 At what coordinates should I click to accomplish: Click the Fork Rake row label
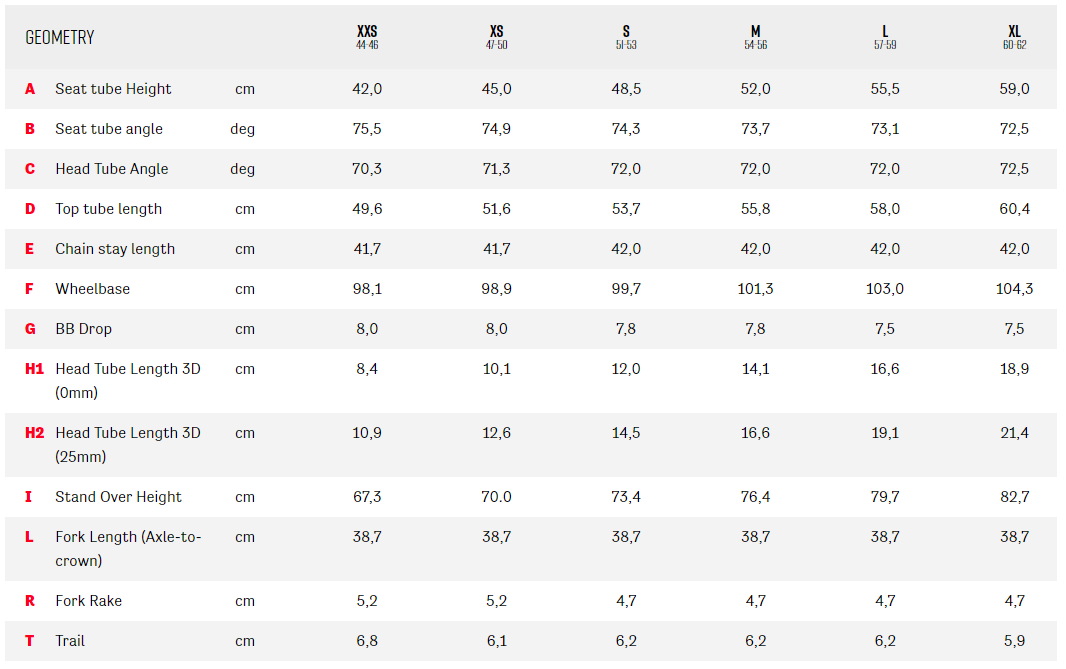(88, 601)
